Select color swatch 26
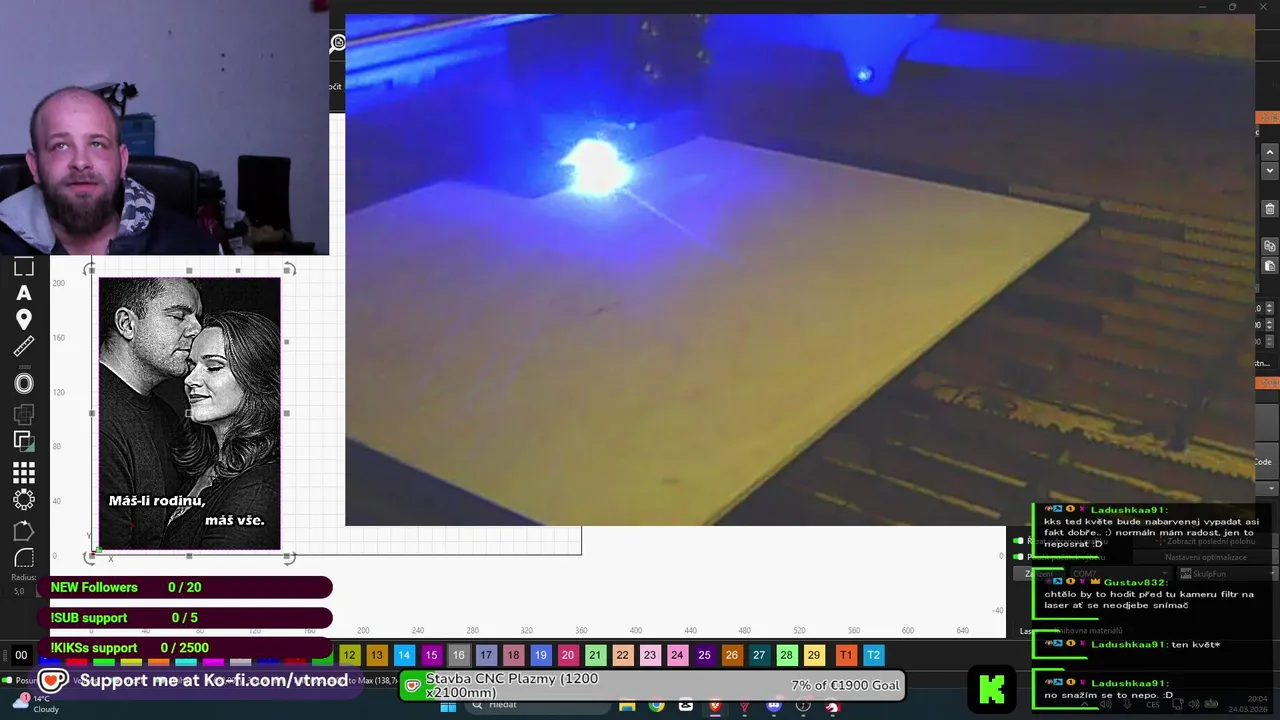Image resolution: width=1280 pixels, height=720 pixels. 732,655
